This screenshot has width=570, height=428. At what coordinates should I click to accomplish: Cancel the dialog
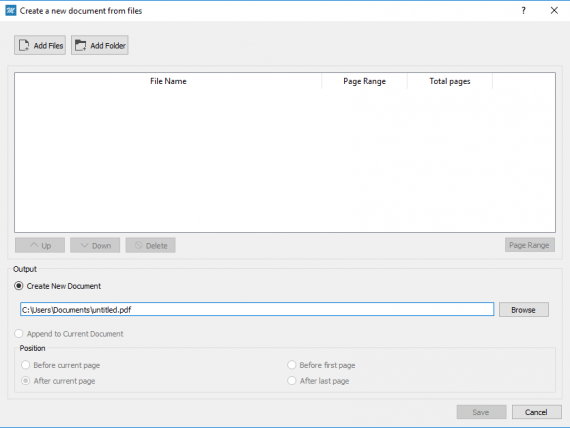[537, 412]
